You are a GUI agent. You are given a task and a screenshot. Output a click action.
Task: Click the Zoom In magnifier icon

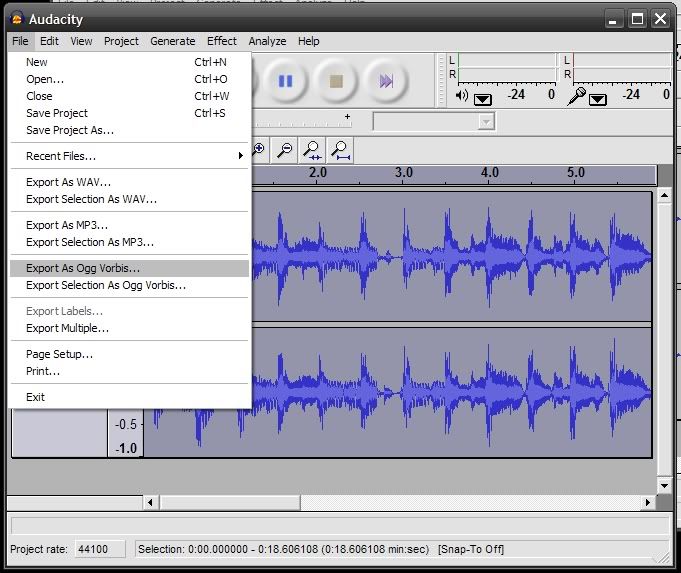pos(260,150)
